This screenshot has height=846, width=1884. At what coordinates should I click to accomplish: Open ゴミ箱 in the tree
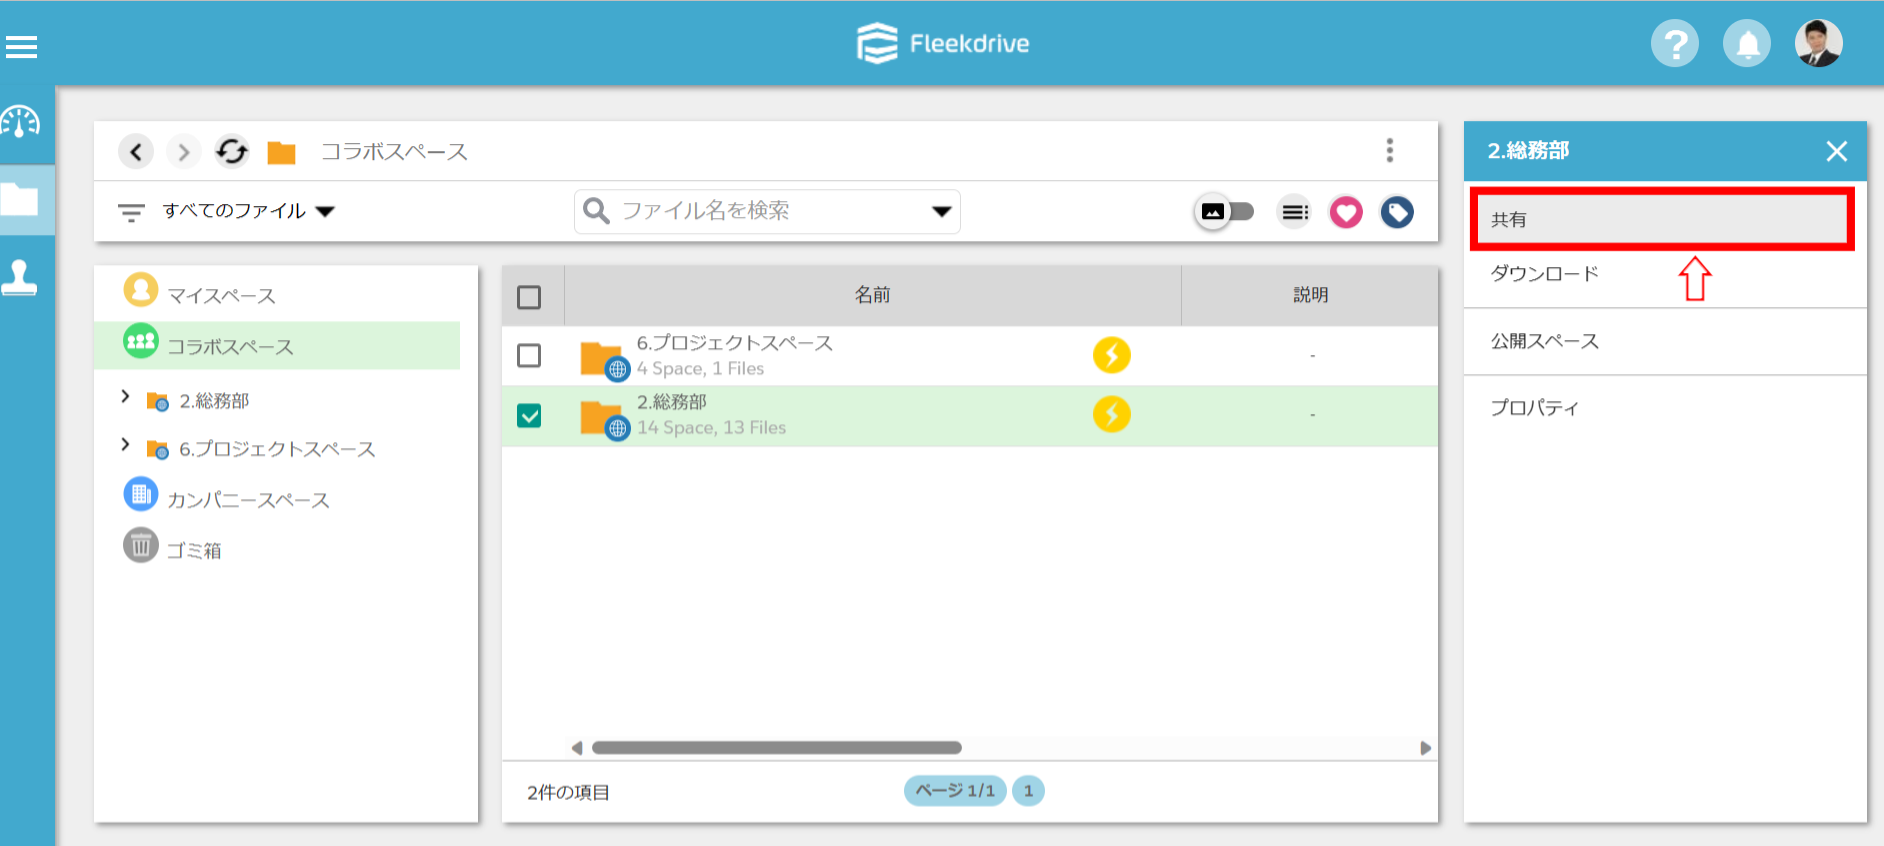tap(194, 549)
